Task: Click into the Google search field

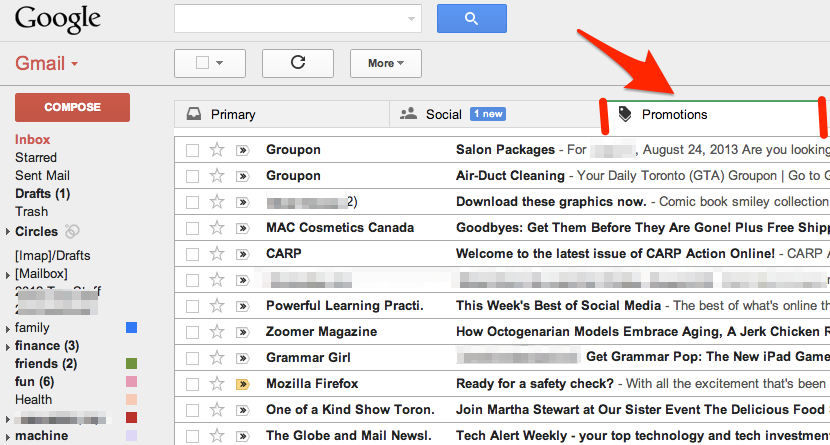Action: 288,18
